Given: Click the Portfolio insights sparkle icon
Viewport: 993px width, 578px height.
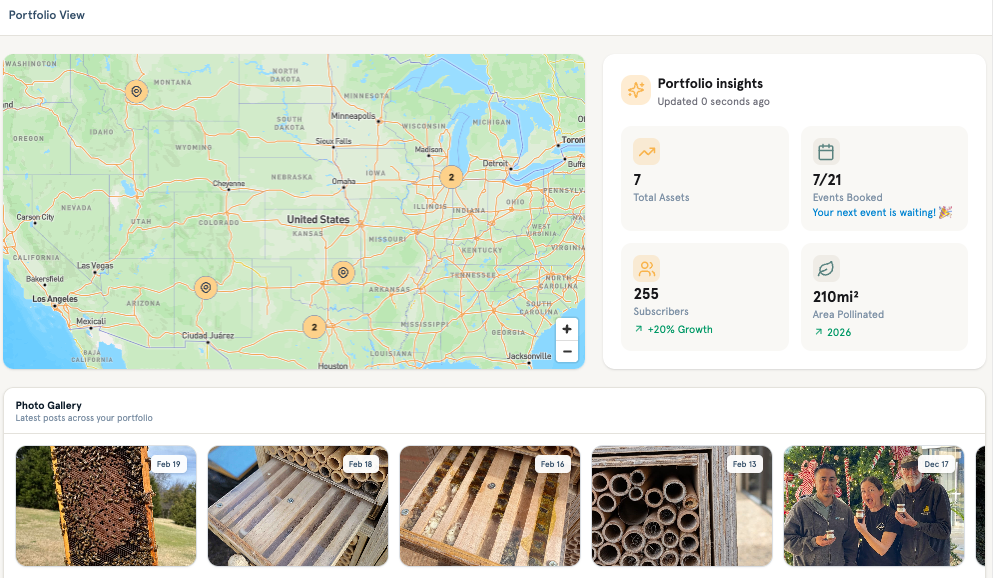Looking at the screenshot, I should [x=636, y=90].
